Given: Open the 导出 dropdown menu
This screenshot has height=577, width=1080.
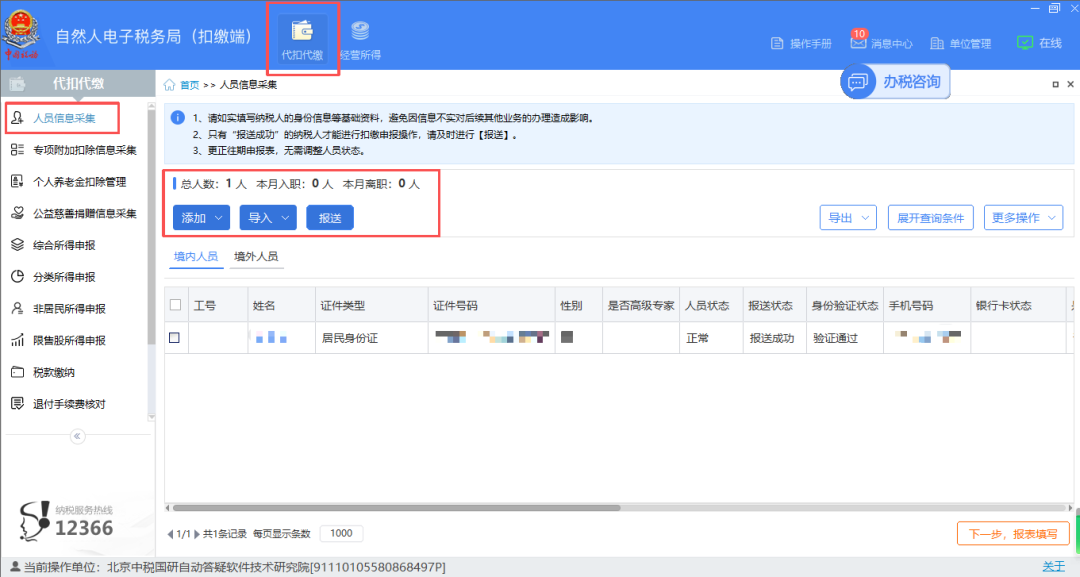Looking at the screenshot, I should pyautogui.click(x=847, y=217).
